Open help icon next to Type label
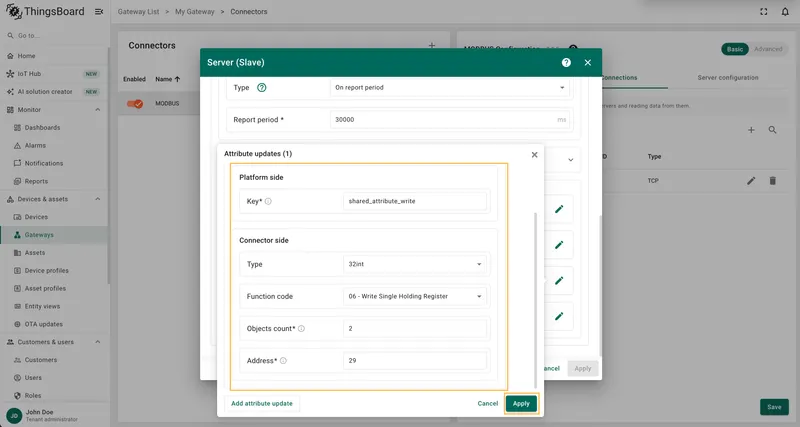Screen dimensions: 800x427 tap(262, 88)
